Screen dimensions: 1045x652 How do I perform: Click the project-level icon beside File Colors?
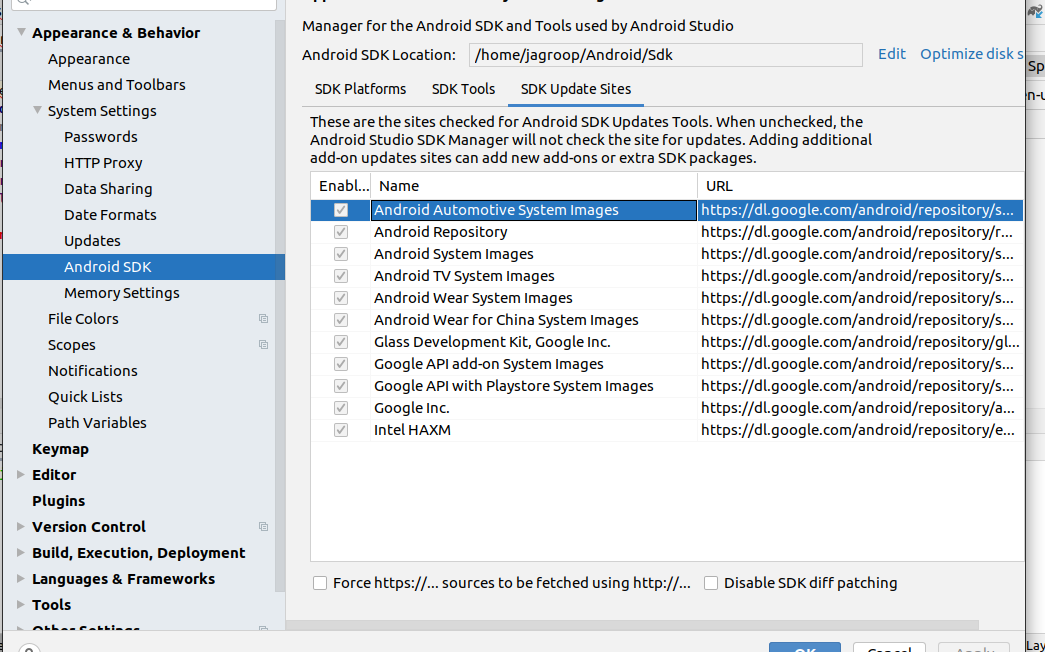pos(264,319)
